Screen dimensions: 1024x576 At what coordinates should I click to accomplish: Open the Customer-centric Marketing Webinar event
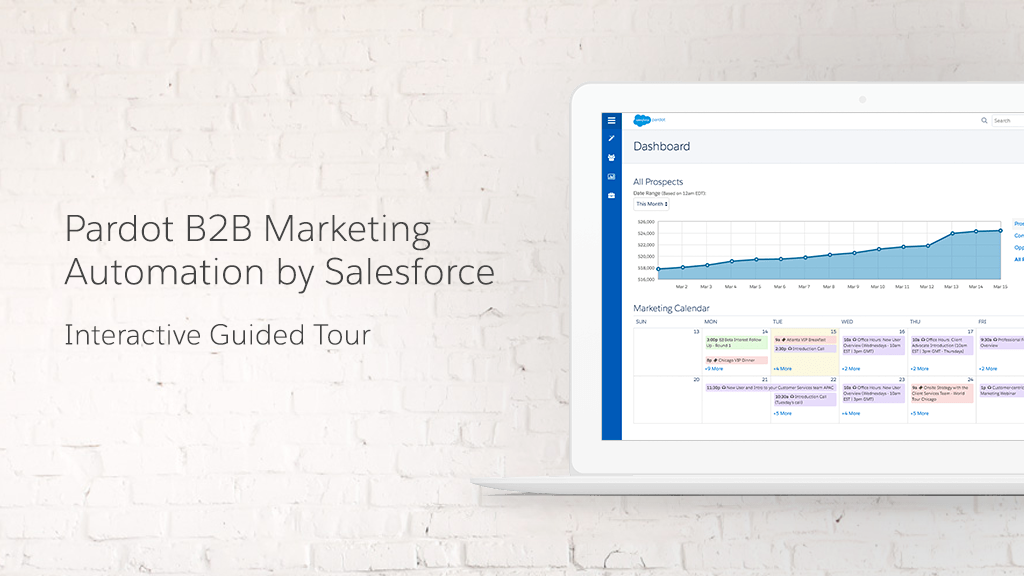coord(1001,391)
